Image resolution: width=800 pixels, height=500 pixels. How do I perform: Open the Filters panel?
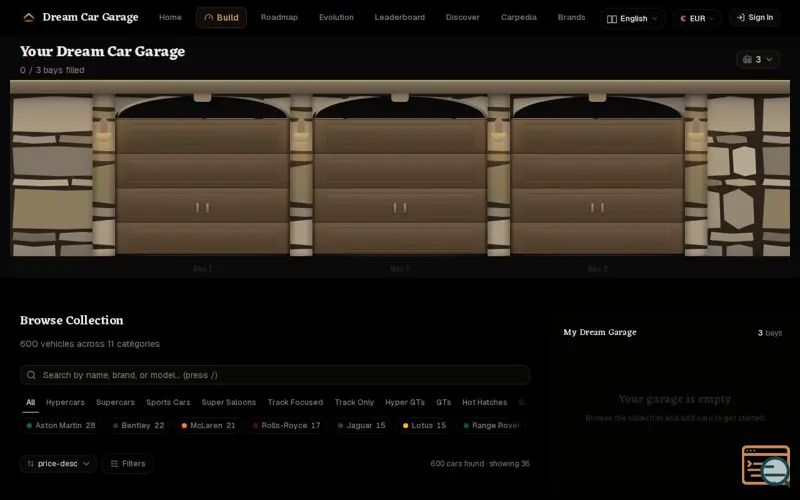click(x=128, y=464)
